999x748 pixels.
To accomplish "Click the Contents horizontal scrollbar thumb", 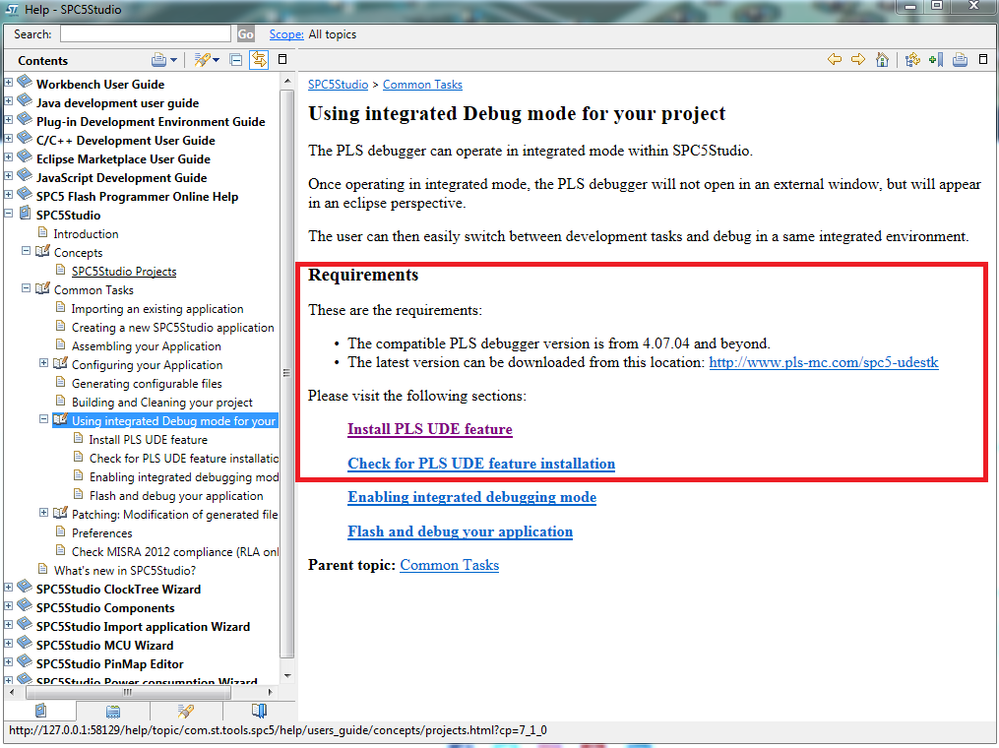I will (x=127, y=692).
